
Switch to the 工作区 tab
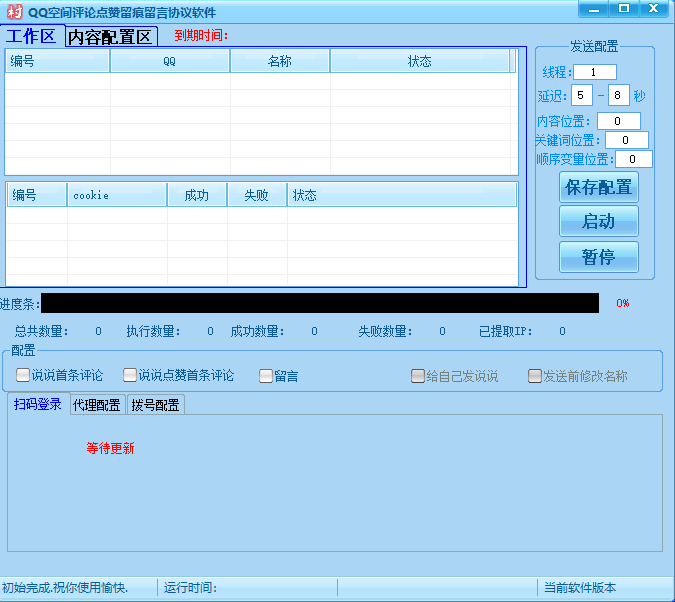tap(32, 37)
